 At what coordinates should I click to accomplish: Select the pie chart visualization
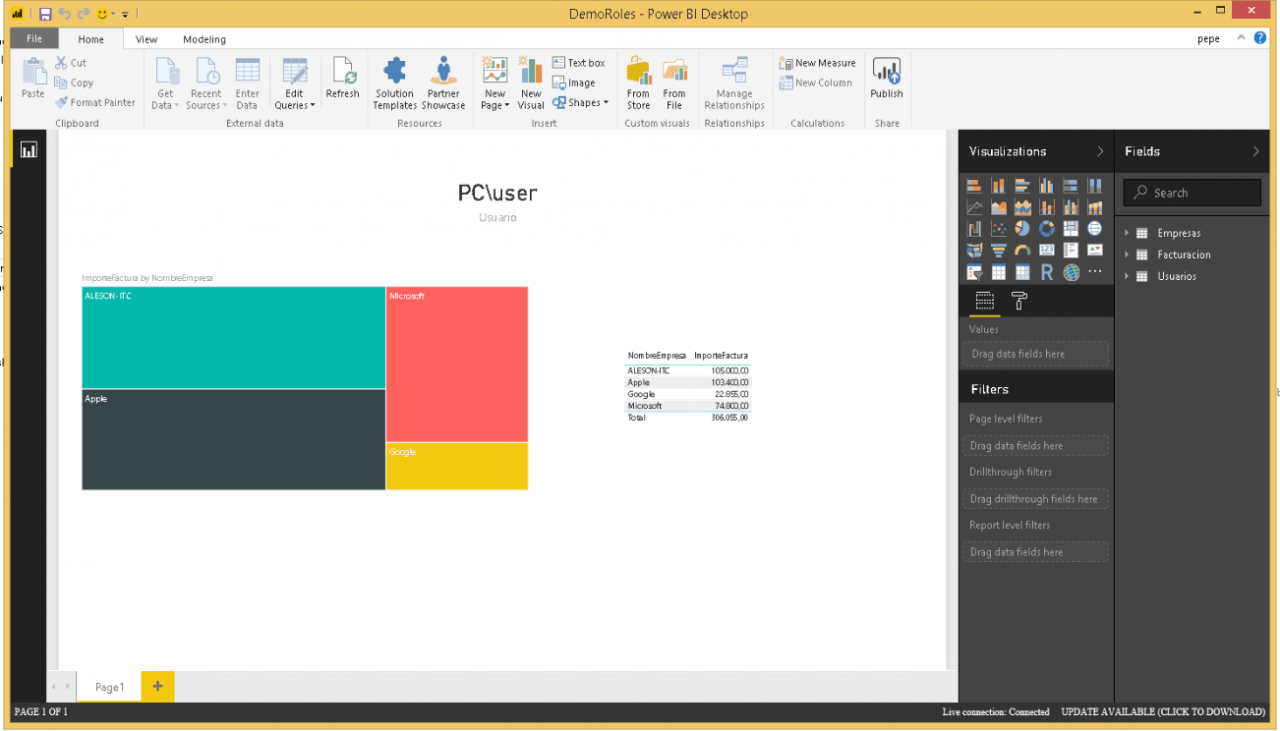(x=1022, y=228)
